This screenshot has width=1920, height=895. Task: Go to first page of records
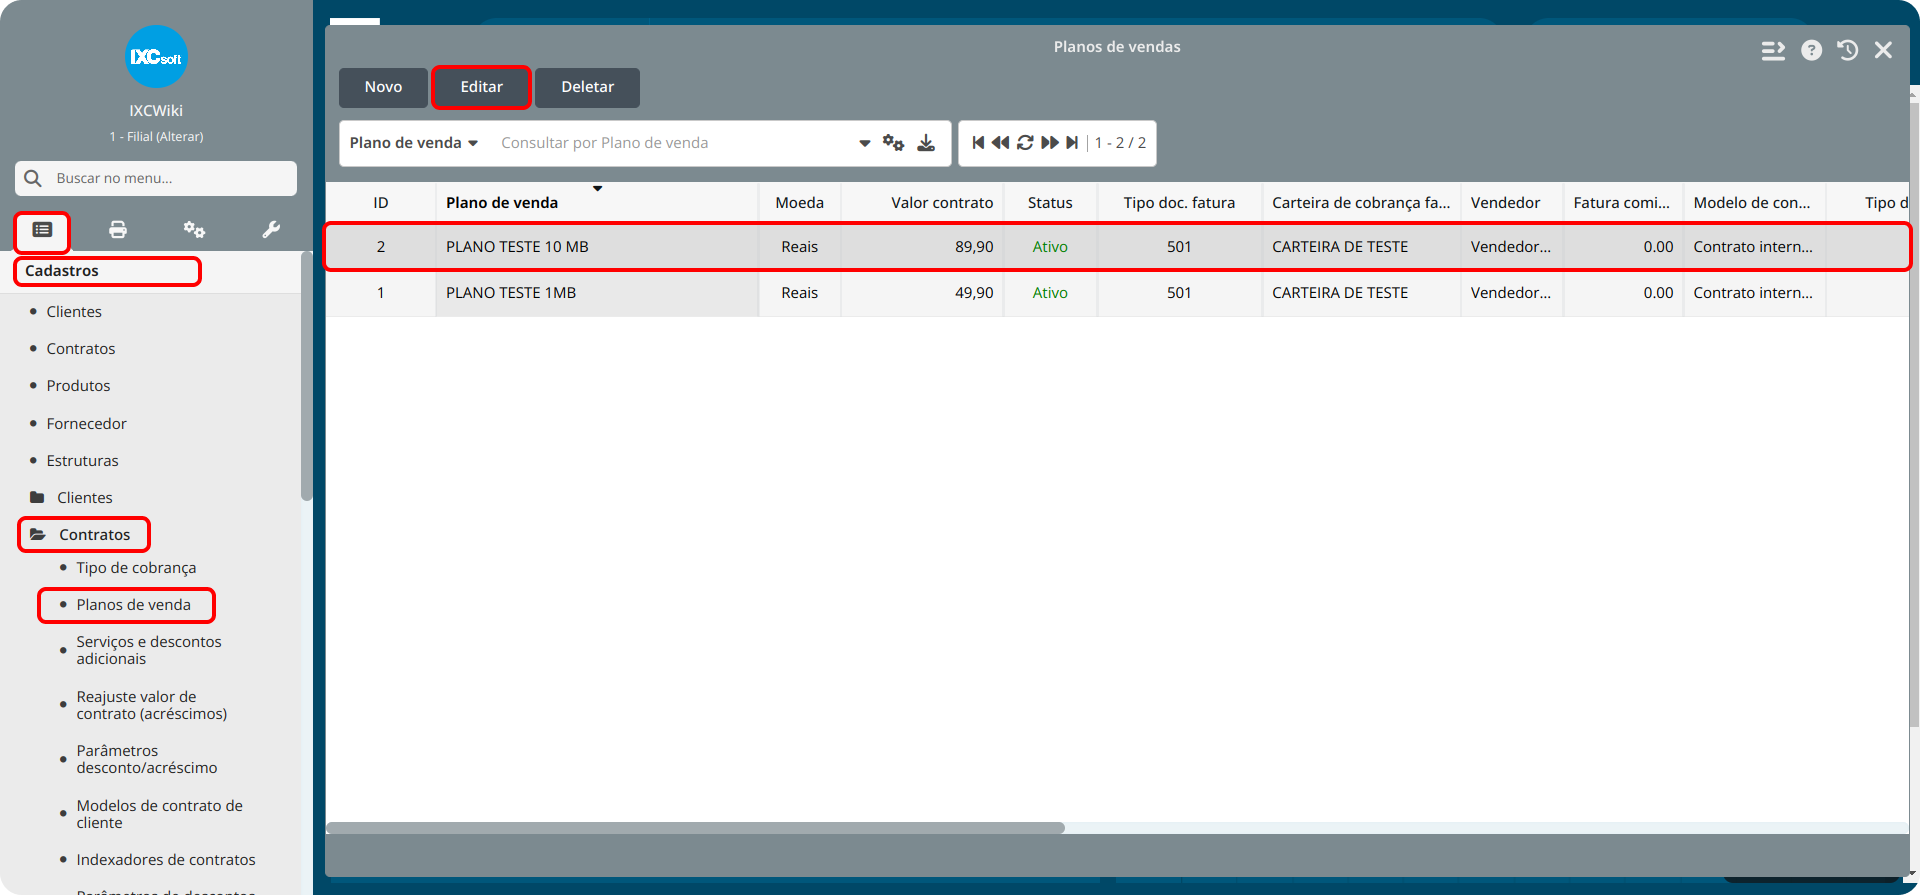pos(978,143)
